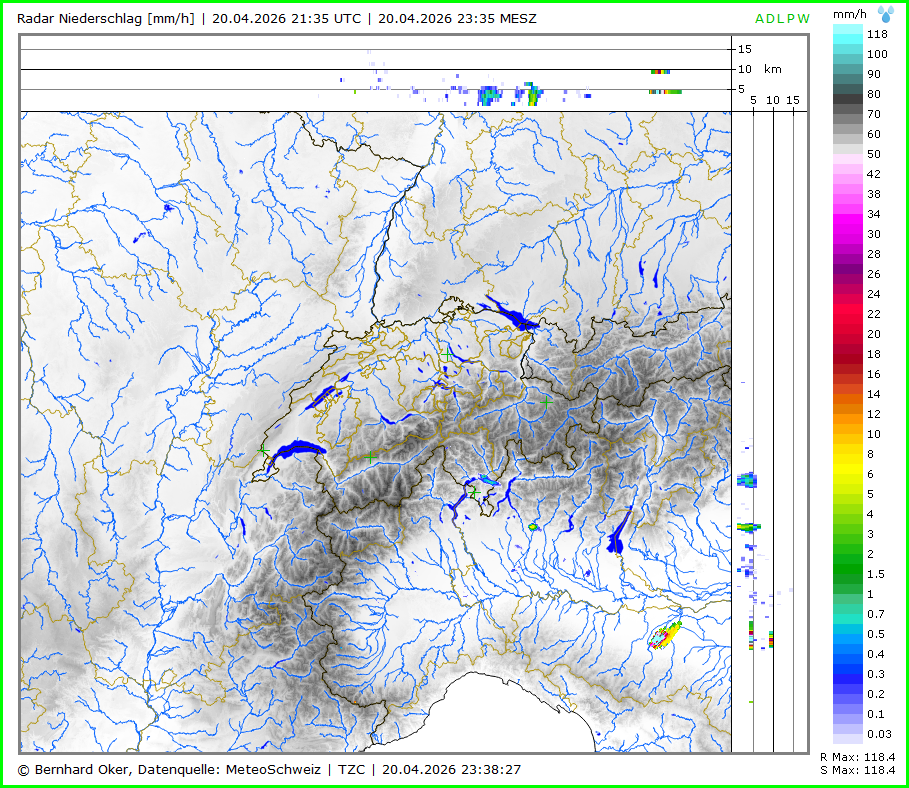Click the Albis radar cross near Zurich
The height and width of the screenshot is (788, 909).
point(446,353)
